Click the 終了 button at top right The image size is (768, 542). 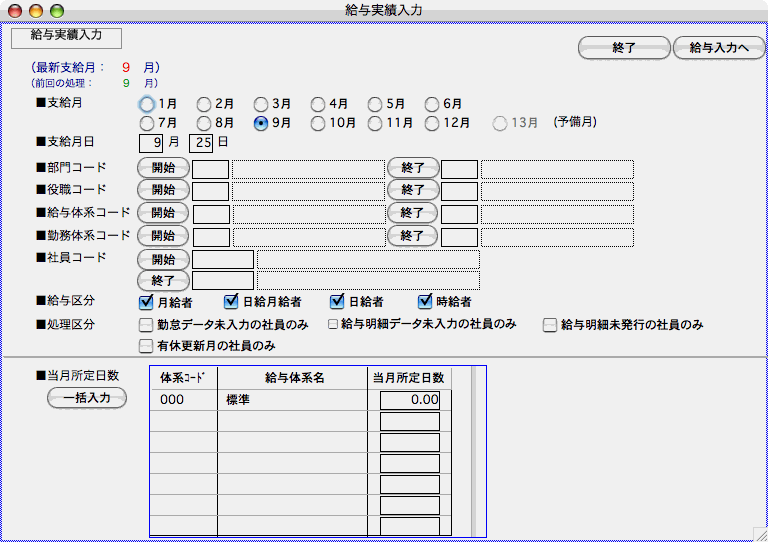(x=623, y=47)
